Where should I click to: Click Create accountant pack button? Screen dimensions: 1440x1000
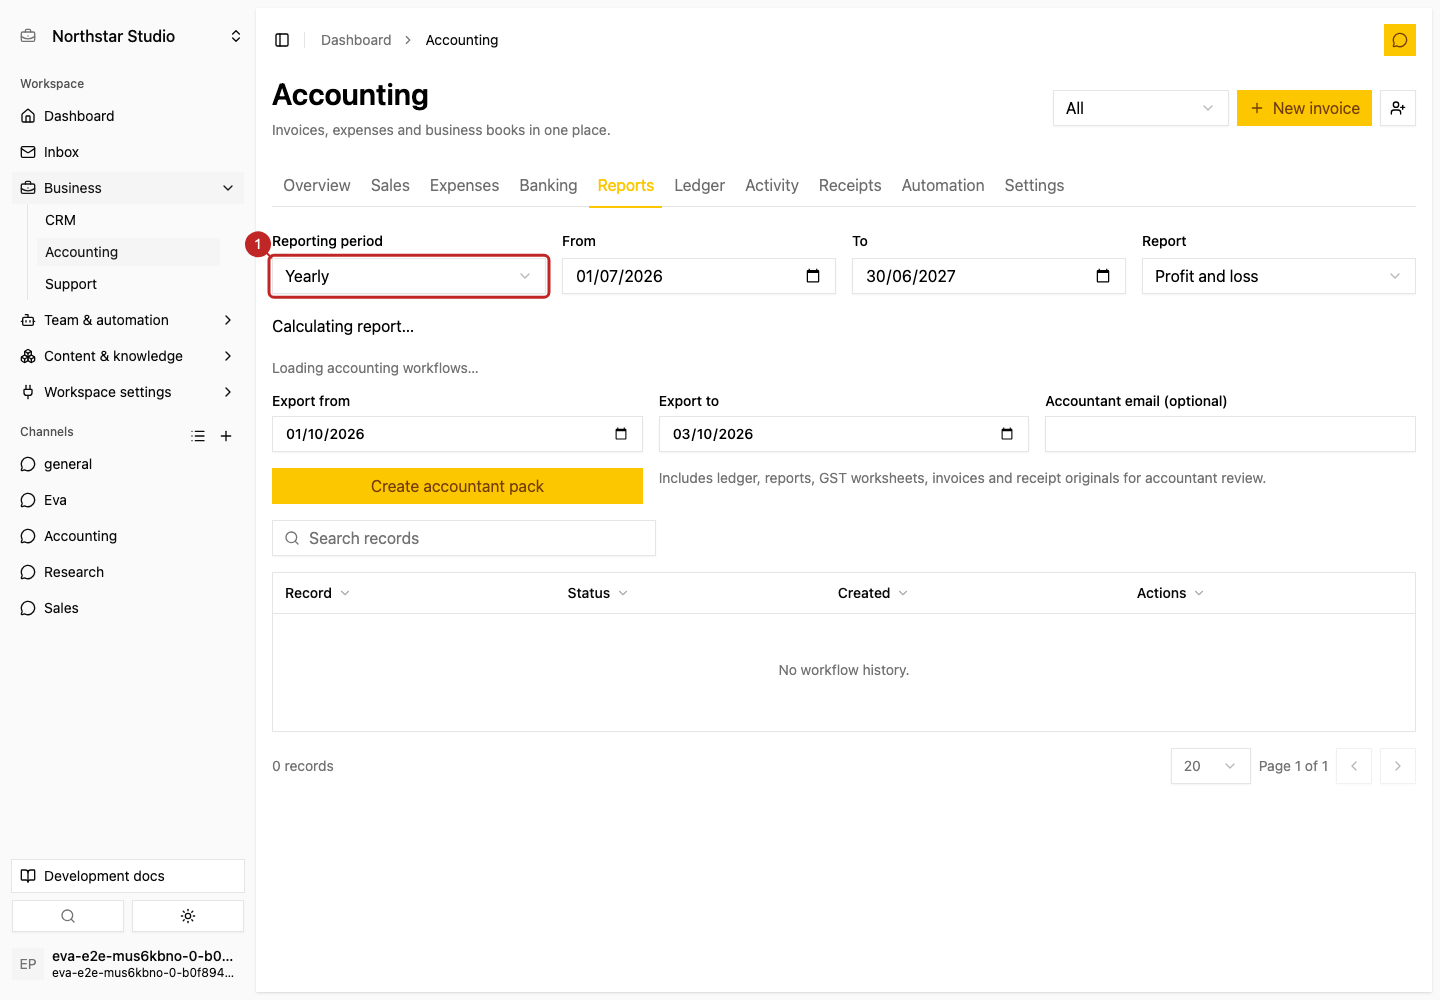457,486
